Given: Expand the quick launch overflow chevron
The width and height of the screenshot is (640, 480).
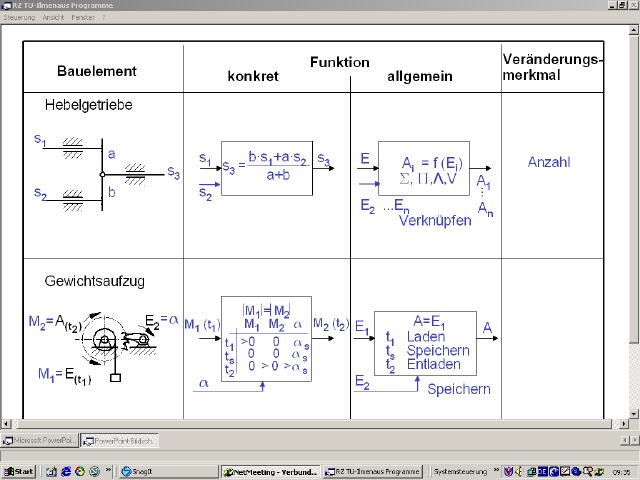Looking at the screenshot, I should (x=108, y=471).
